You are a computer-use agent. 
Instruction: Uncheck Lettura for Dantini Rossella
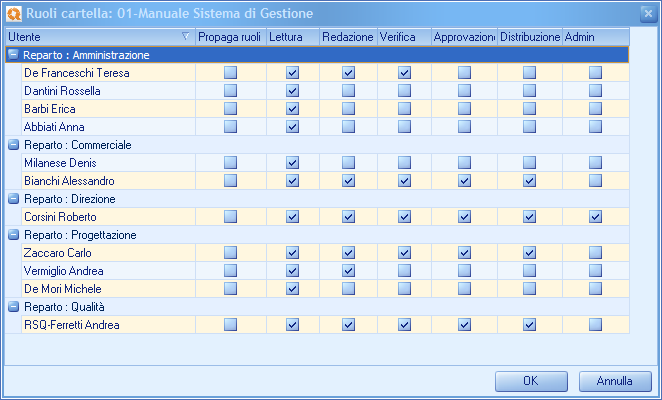point(293,91)
